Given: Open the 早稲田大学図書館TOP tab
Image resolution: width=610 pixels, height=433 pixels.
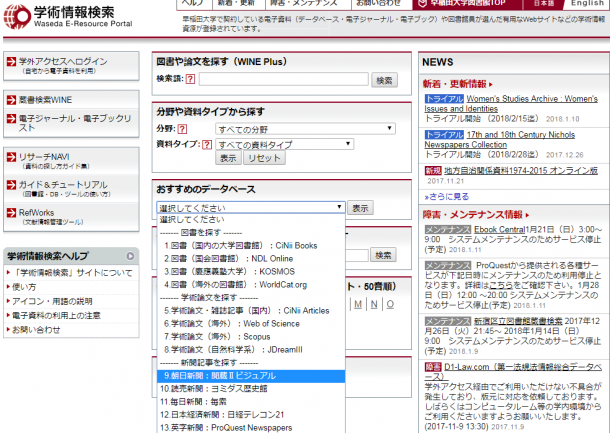Looking at the screenshot, I should [467, 4].
